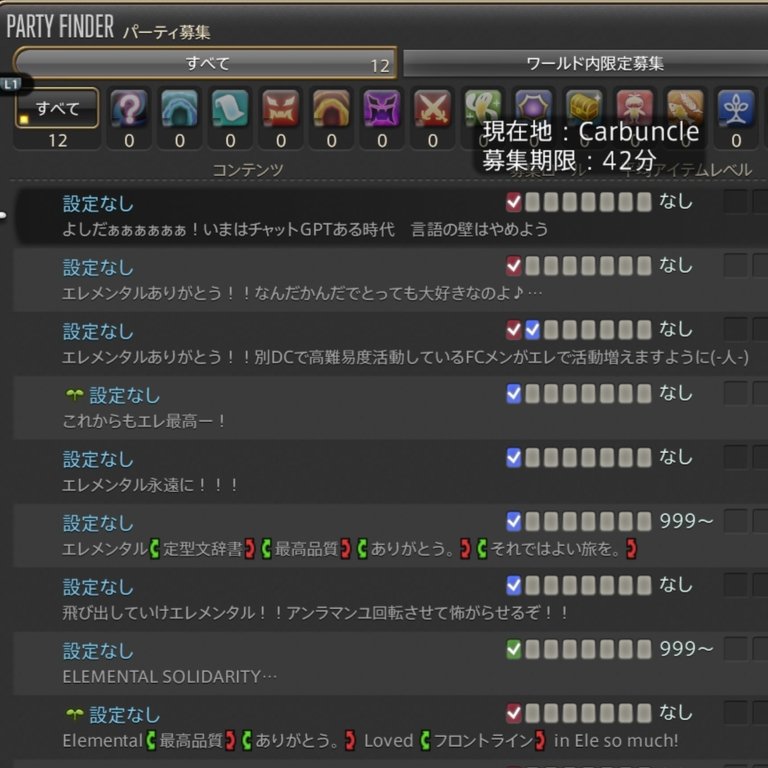This screenshot has height=768, width=768.
Task: Filter by the teal scroll Guildhests icon
Action: [x=230, y=108]
